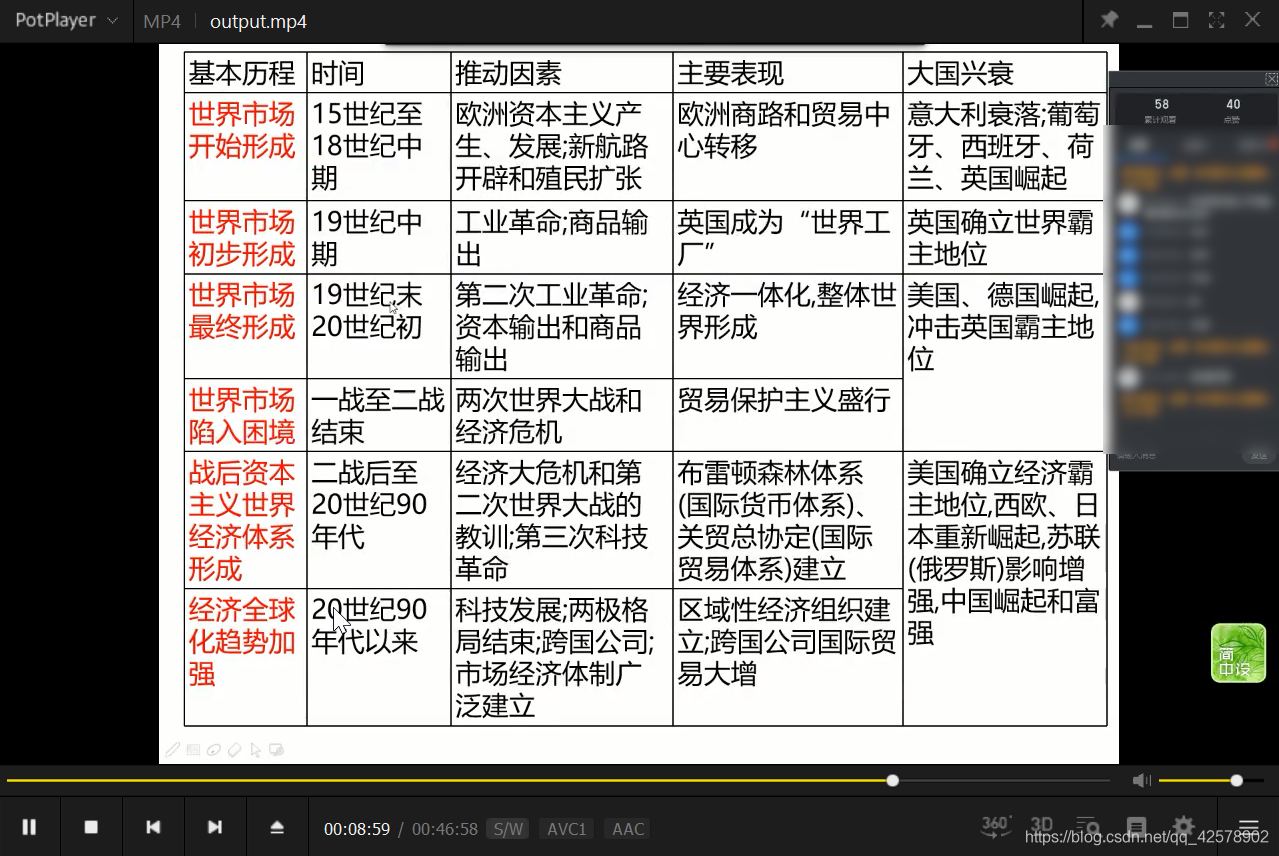1279x856 pixels.
Task: Select the eraser tool on slide
Action: coord(235,749)
